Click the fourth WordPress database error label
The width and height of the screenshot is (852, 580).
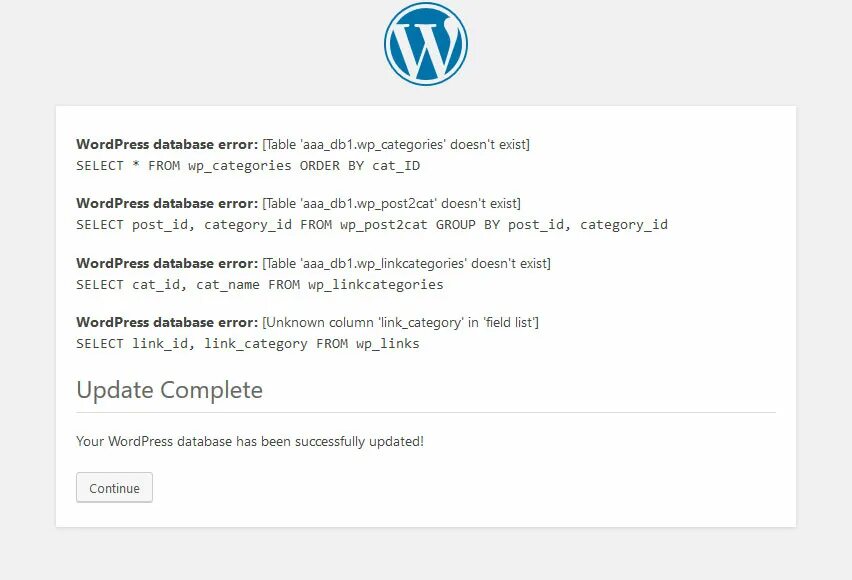[x=167, y=323]
